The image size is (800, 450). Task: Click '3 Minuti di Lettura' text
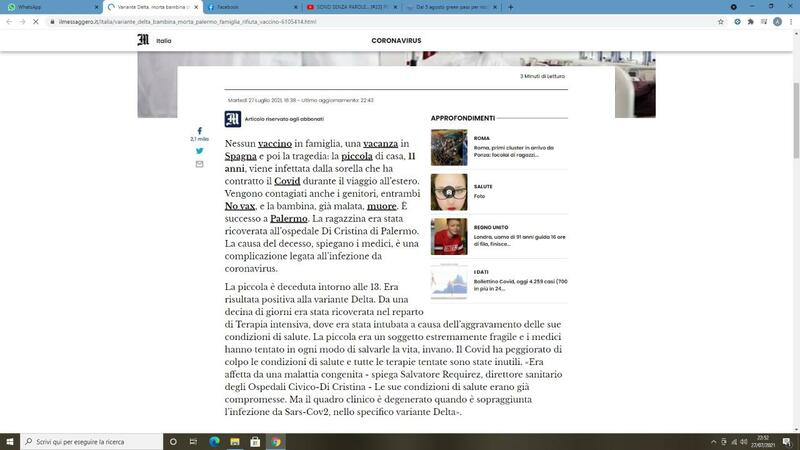[542, 76]
